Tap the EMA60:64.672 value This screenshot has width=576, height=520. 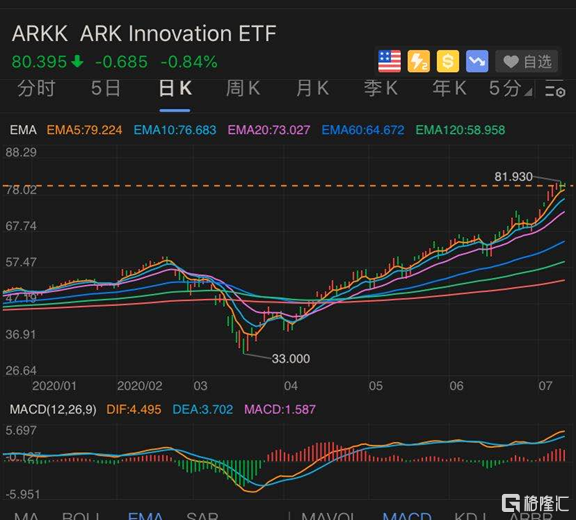(363, 130)
